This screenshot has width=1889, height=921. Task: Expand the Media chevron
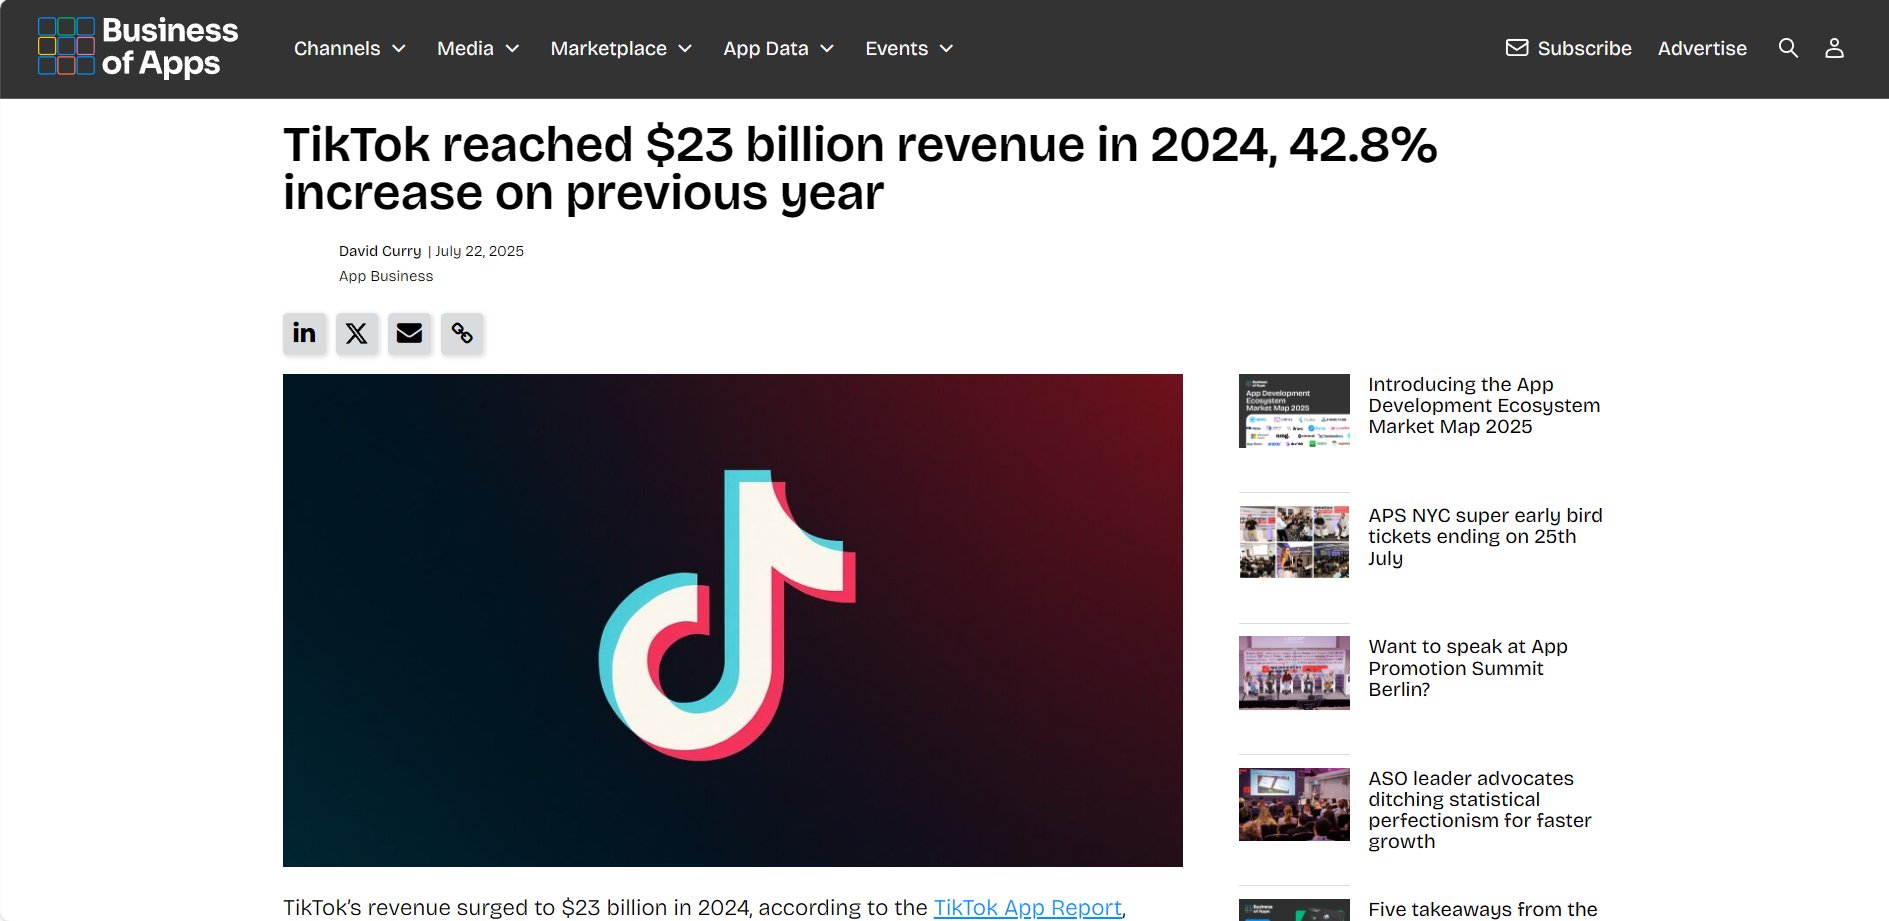click(x=512, y=49)
